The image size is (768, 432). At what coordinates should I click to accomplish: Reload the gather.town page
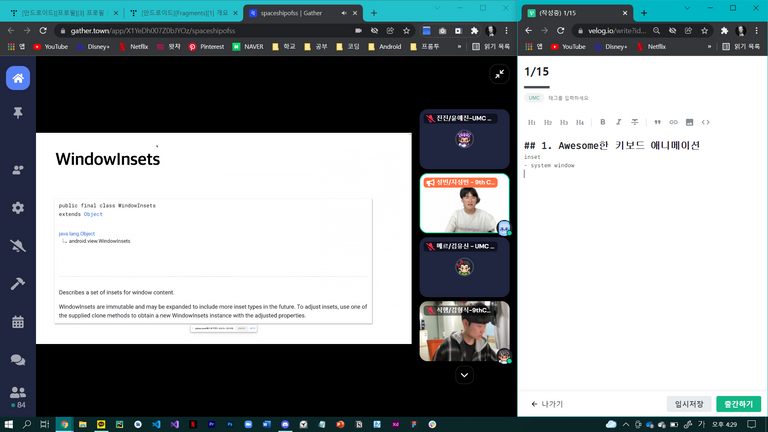click(43, 31)
